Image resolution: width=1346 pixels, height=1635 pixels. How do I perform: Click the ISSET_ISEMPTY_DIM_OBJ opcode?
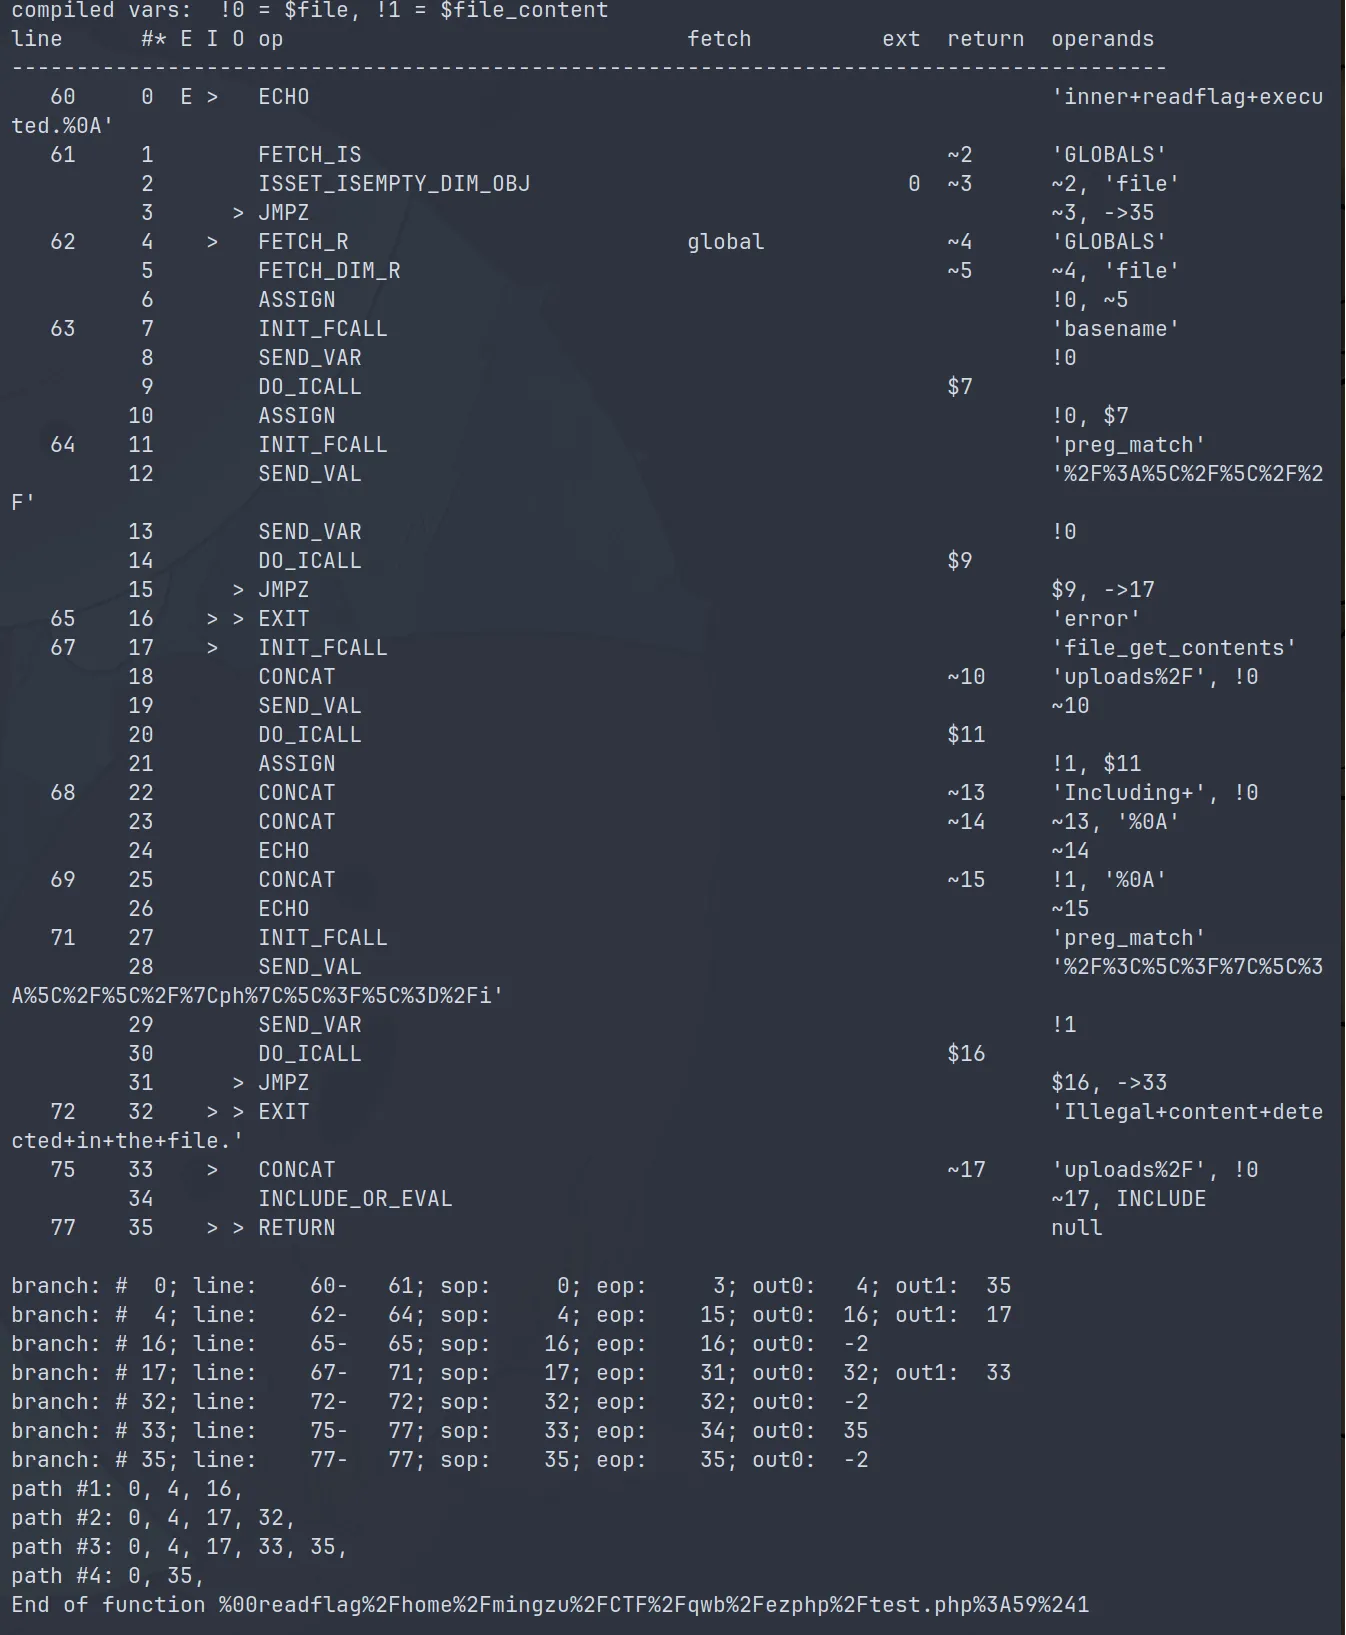[394, 184]
